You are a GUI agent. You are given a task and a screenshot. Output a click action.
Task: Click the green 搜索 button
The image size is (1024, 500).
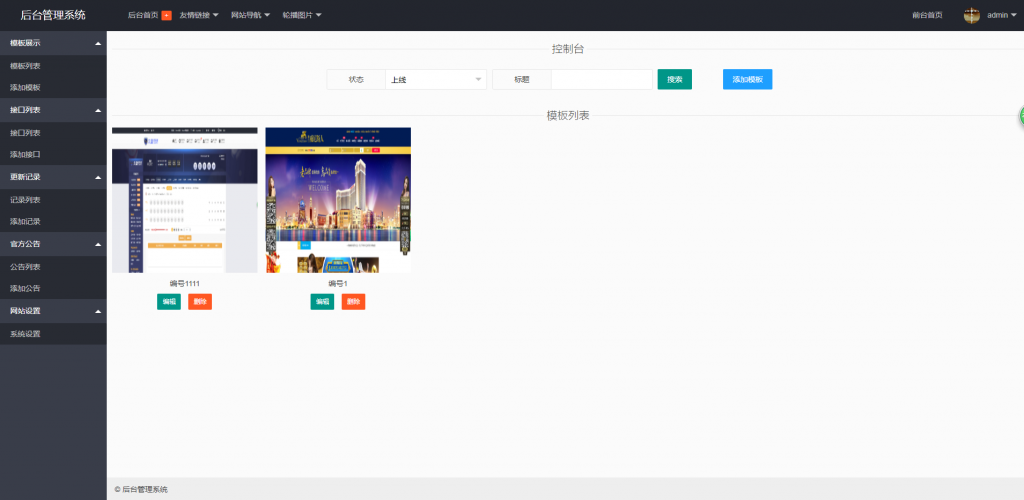674,79
